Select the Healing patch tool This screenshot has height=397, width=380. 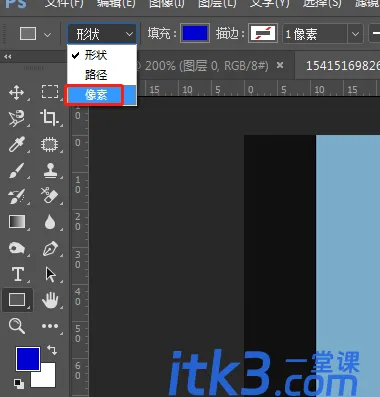tap(50, 145)
